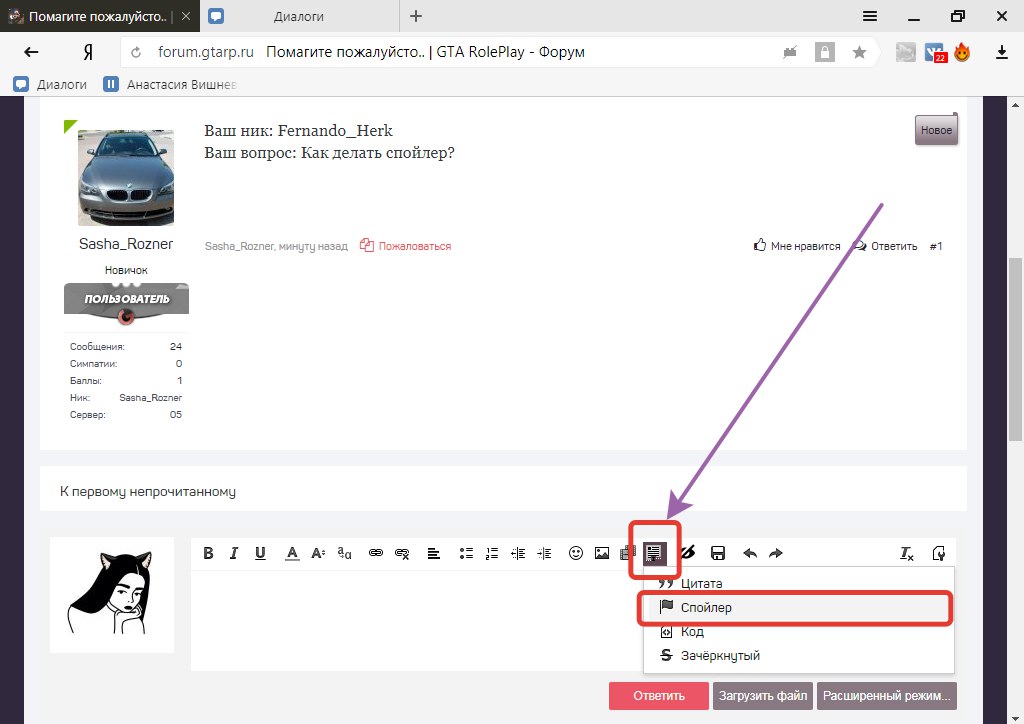Click the indent icon

pyautogui.click(x=544, y=554)
